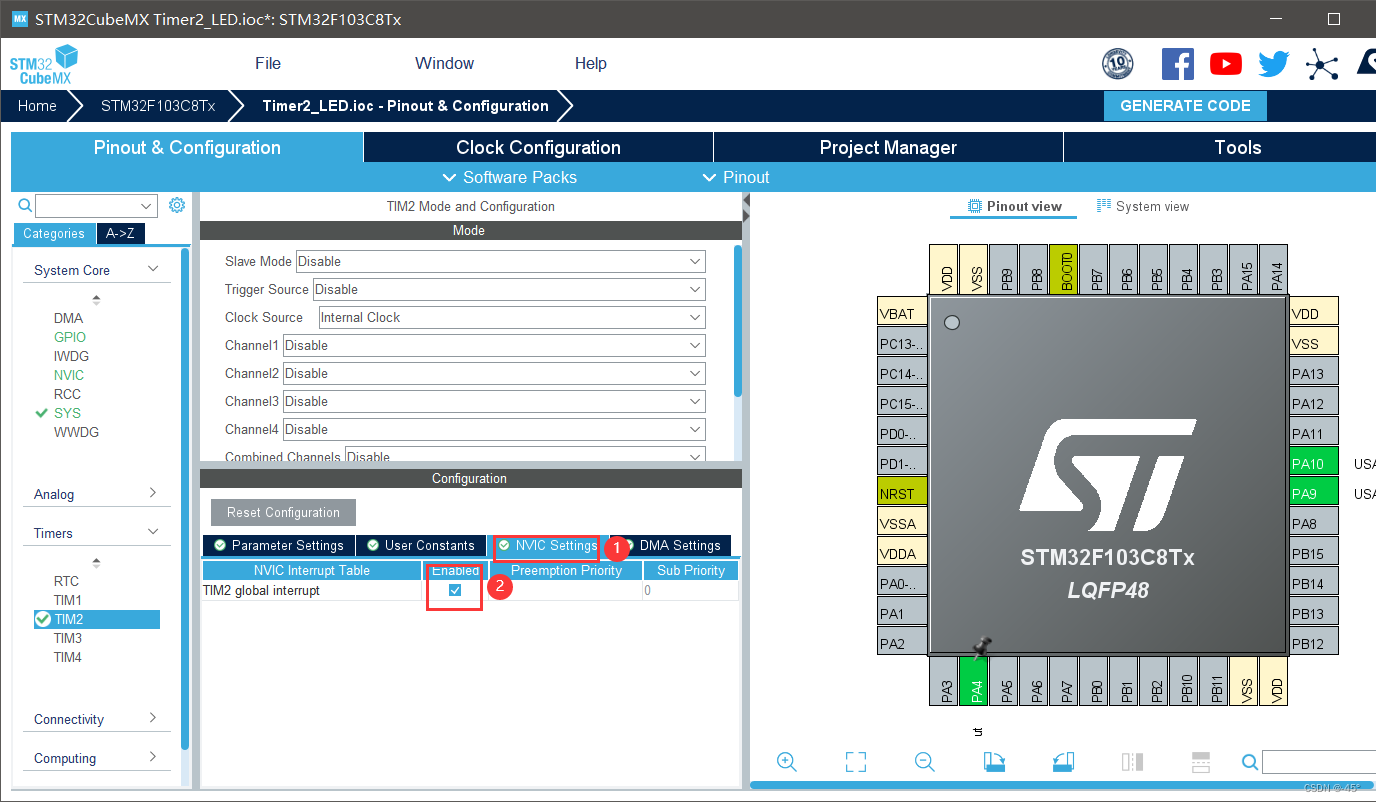The width and height of the screenshot is (1376, 802).
Task: Disable the TIM2 global interrupt checkbox
Action: pyautogui.click(x=455, y=590)
